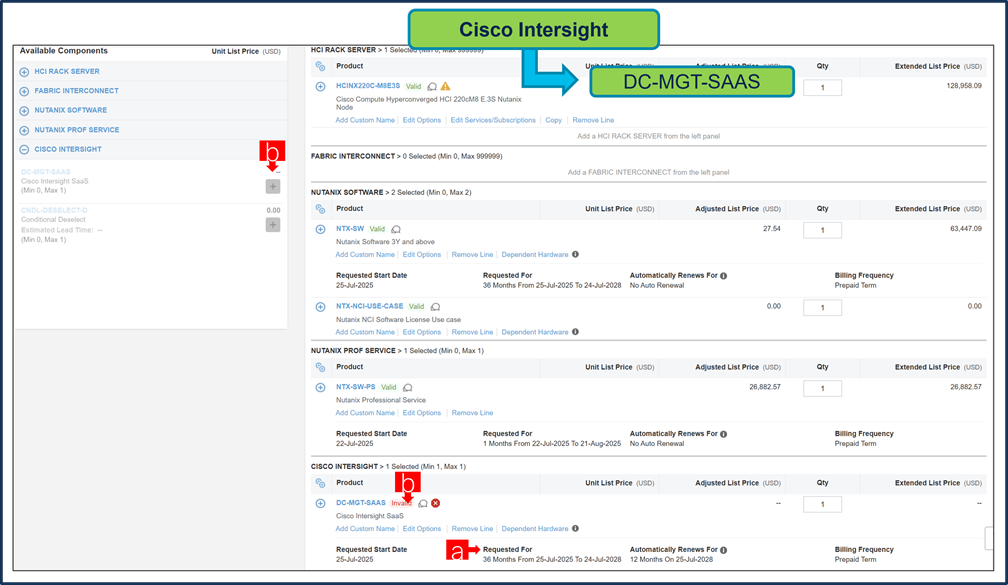Add DC-MGT-SAAS using its plus button

[x=273, y=186]
